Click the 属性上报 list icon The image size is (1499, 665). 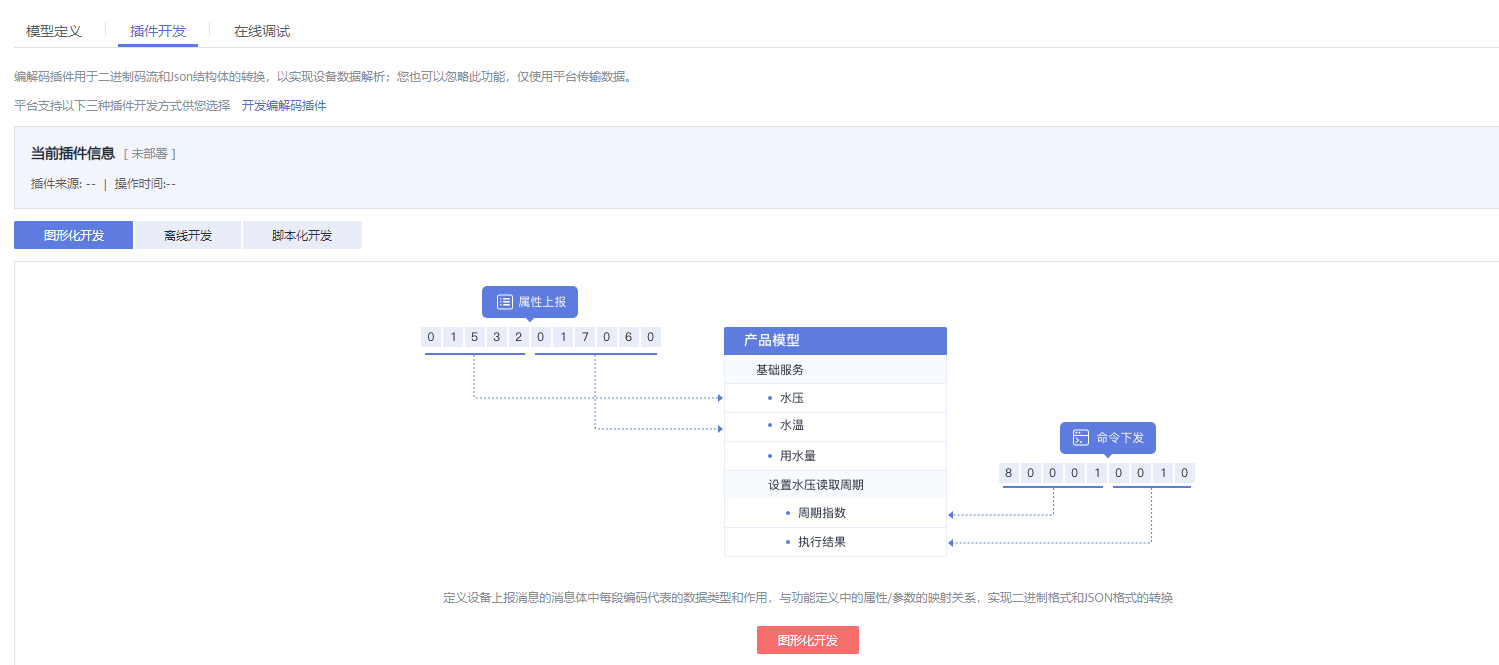pos(505,302)
